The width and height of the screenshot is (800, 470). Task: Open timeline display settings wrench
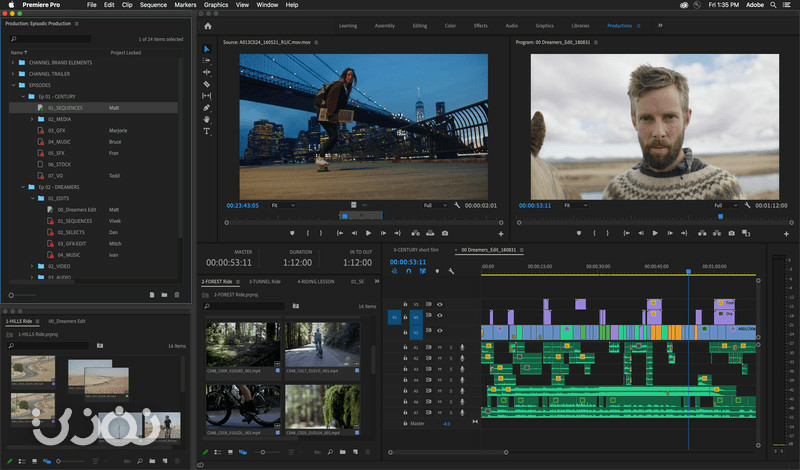tap(451, 271)
